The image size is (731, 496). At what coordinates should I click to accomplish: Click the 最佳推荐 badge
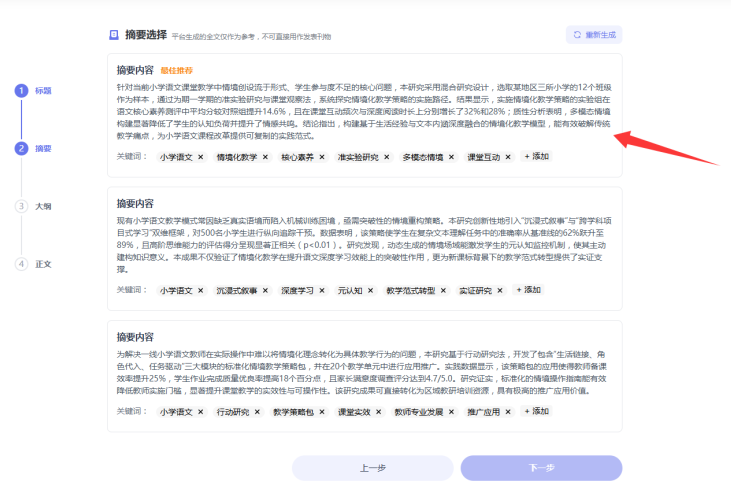[177, 71]
